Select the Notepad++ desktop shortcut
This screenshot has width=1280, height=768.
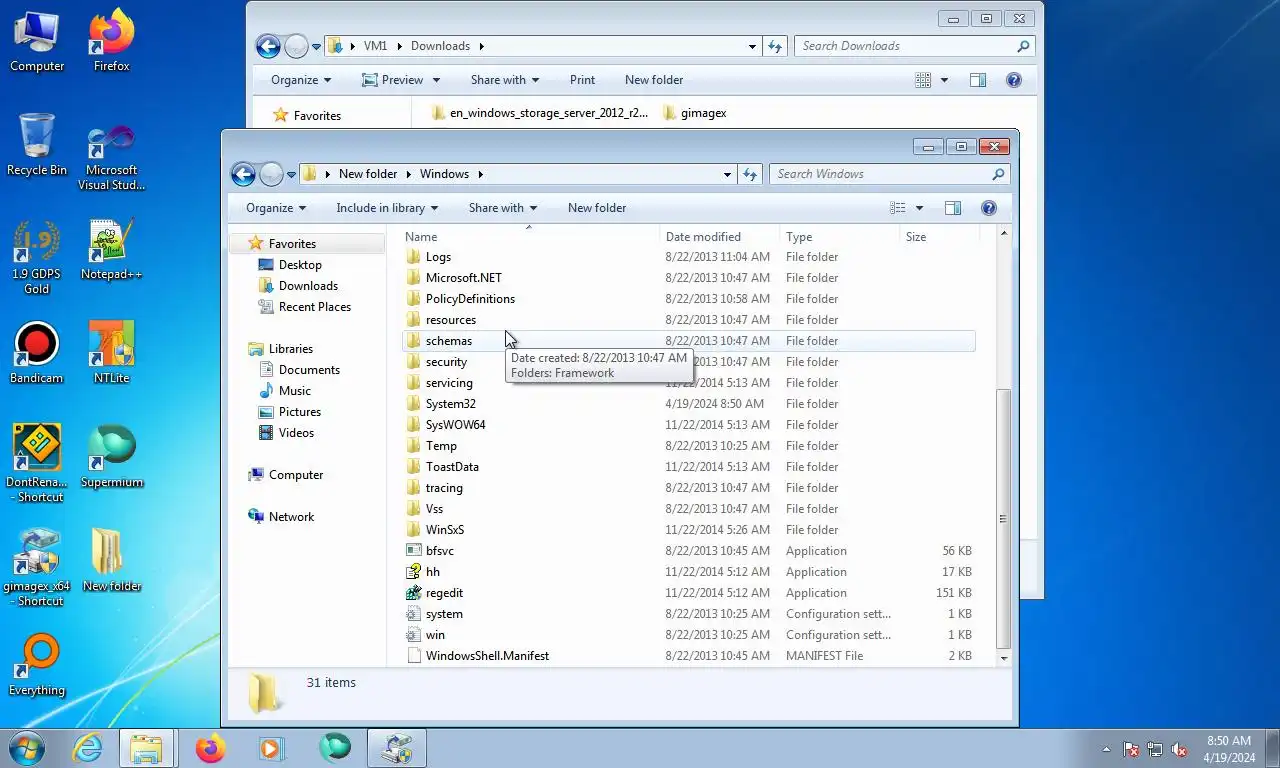(x=111, y=250)
